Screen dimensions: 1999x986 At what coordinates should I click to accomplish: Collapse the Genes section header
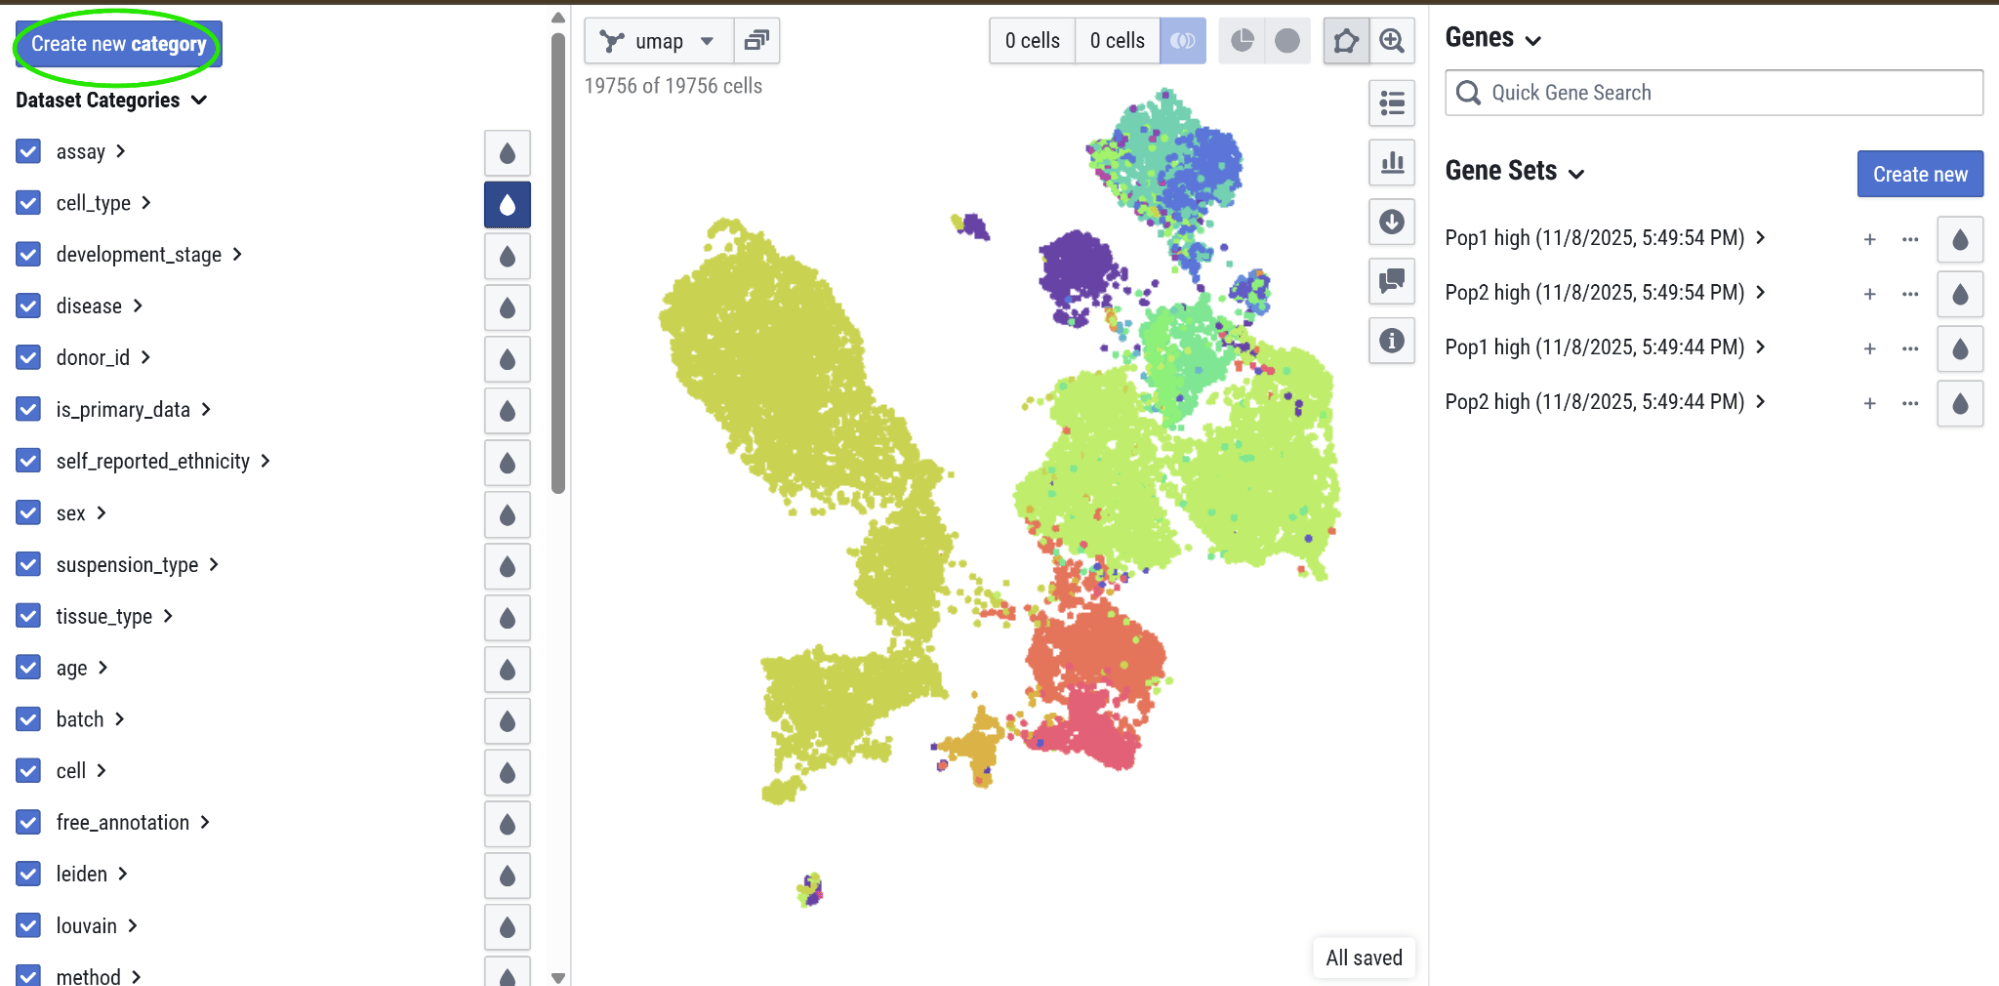pos(1531,37)
